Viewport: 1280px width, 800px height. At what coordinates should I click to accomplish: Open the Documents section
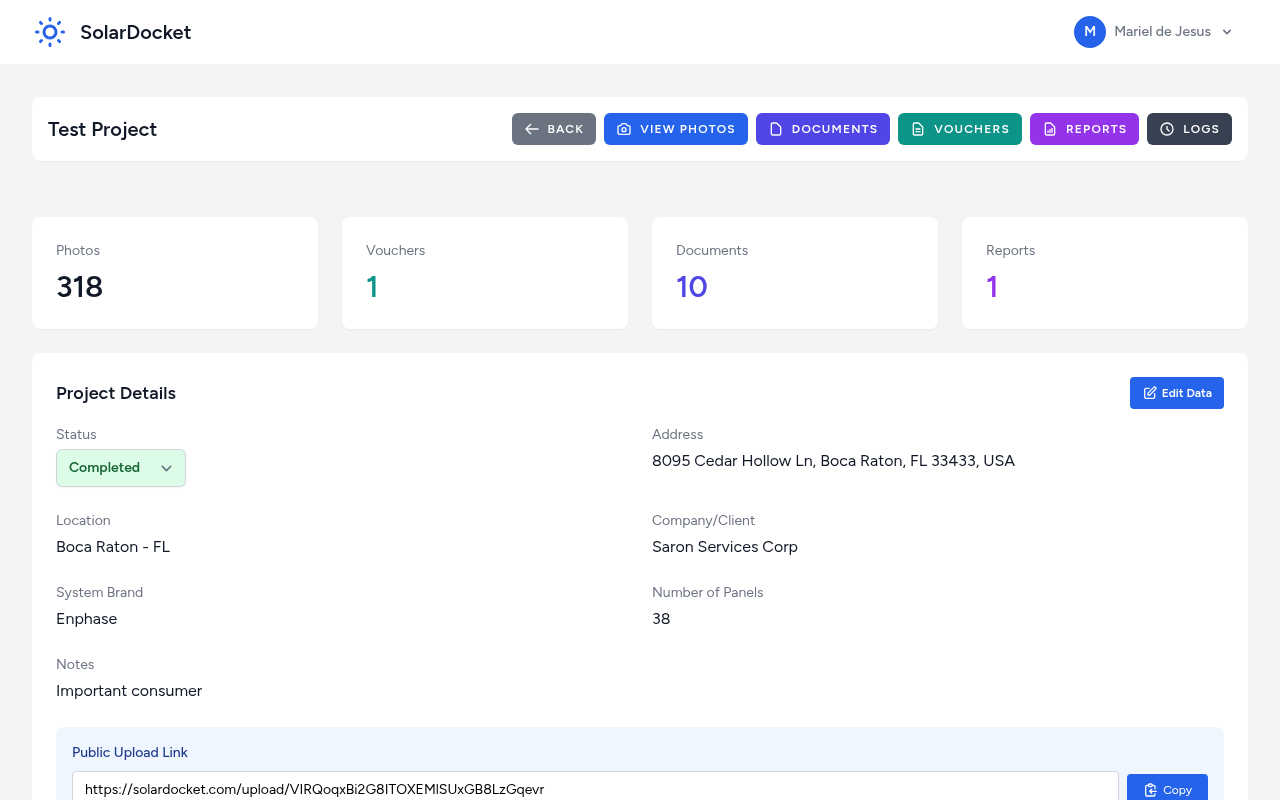click(x=822, y=129)
